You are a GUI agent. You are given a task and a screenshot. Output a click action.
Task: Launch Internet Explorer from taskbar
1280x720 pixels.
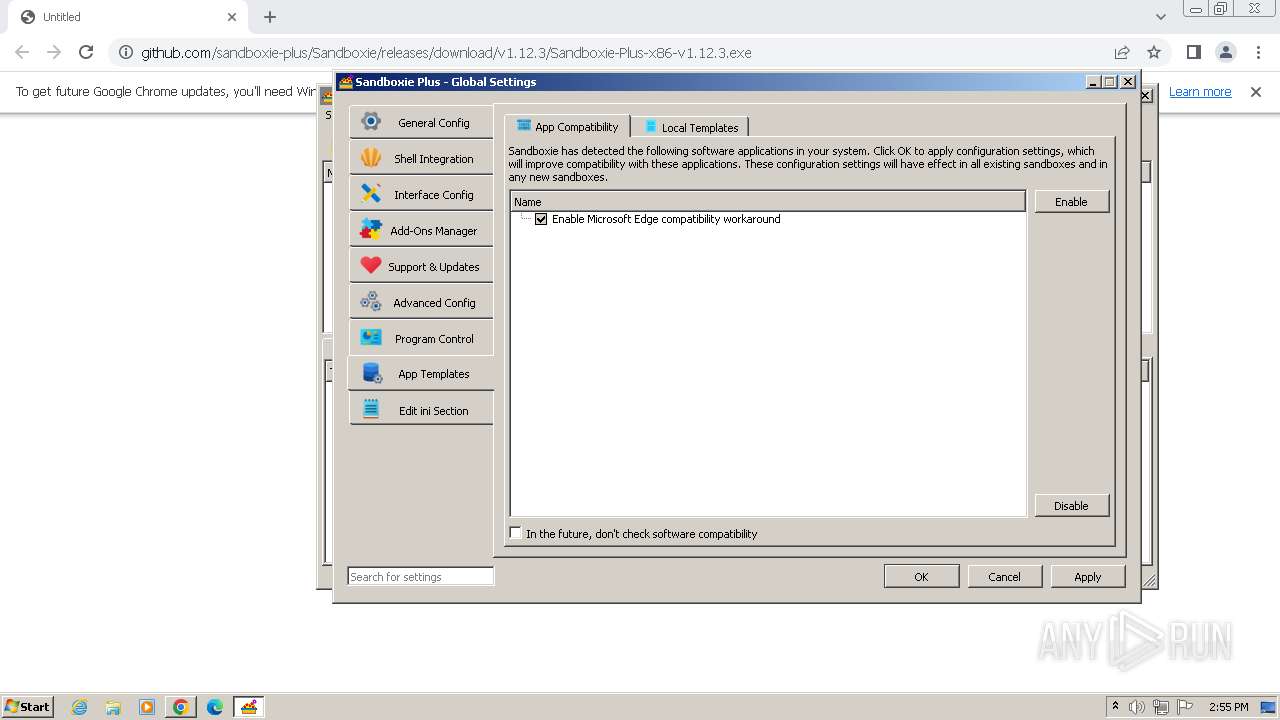click(x=79, y=707)
